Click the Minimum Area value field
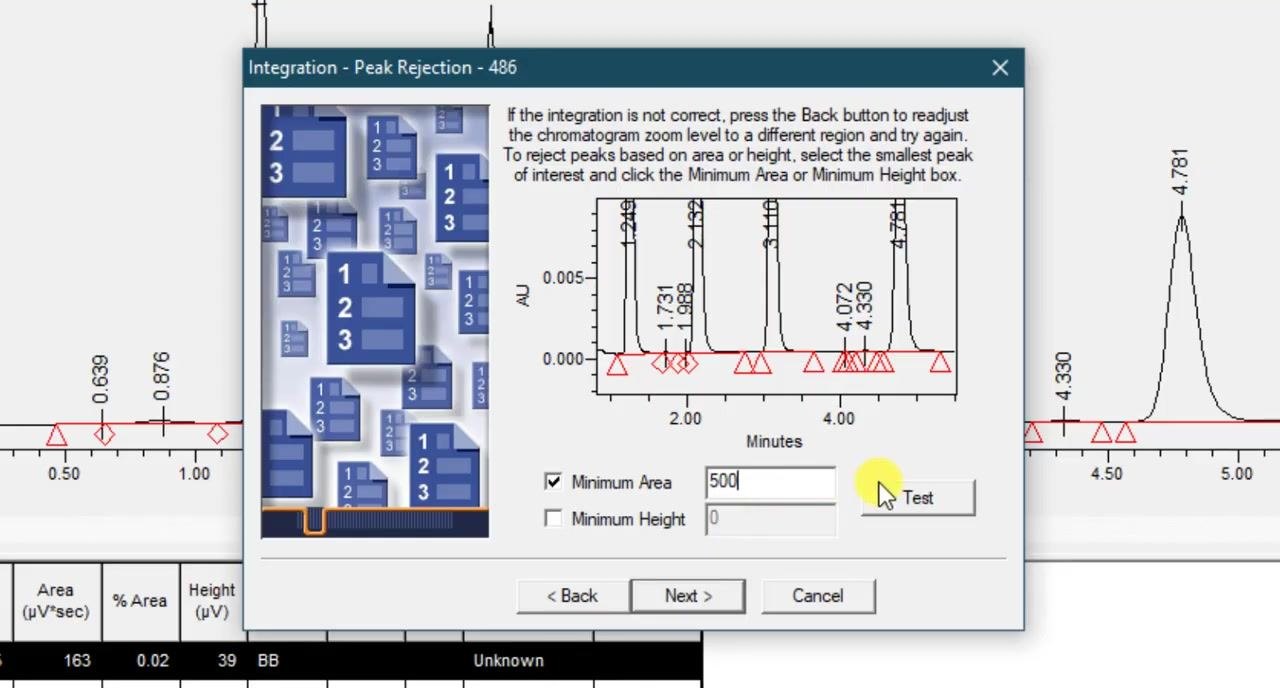 click(x=770, y=482)
